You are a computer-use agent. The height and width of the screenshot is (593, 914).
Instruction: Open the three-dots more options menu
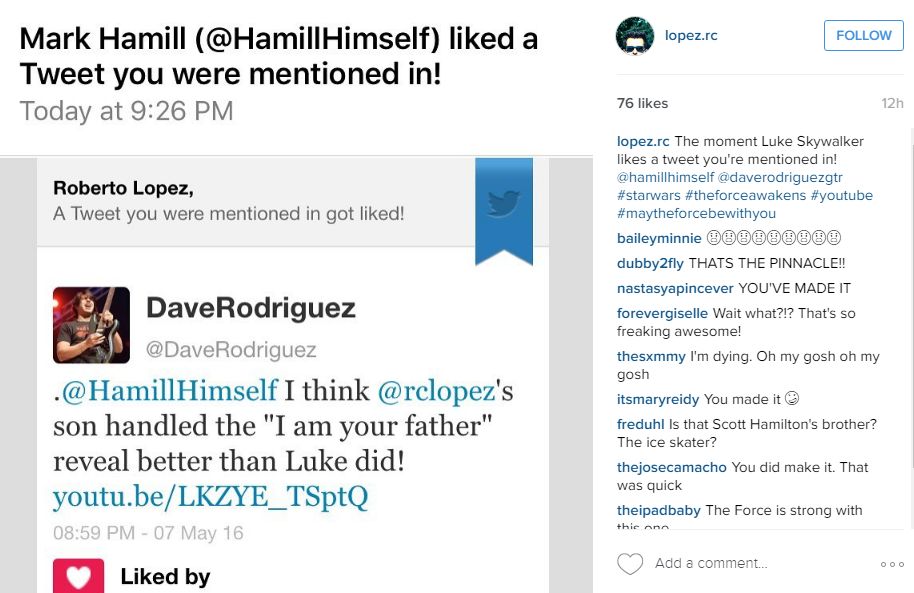click(892, 565)
